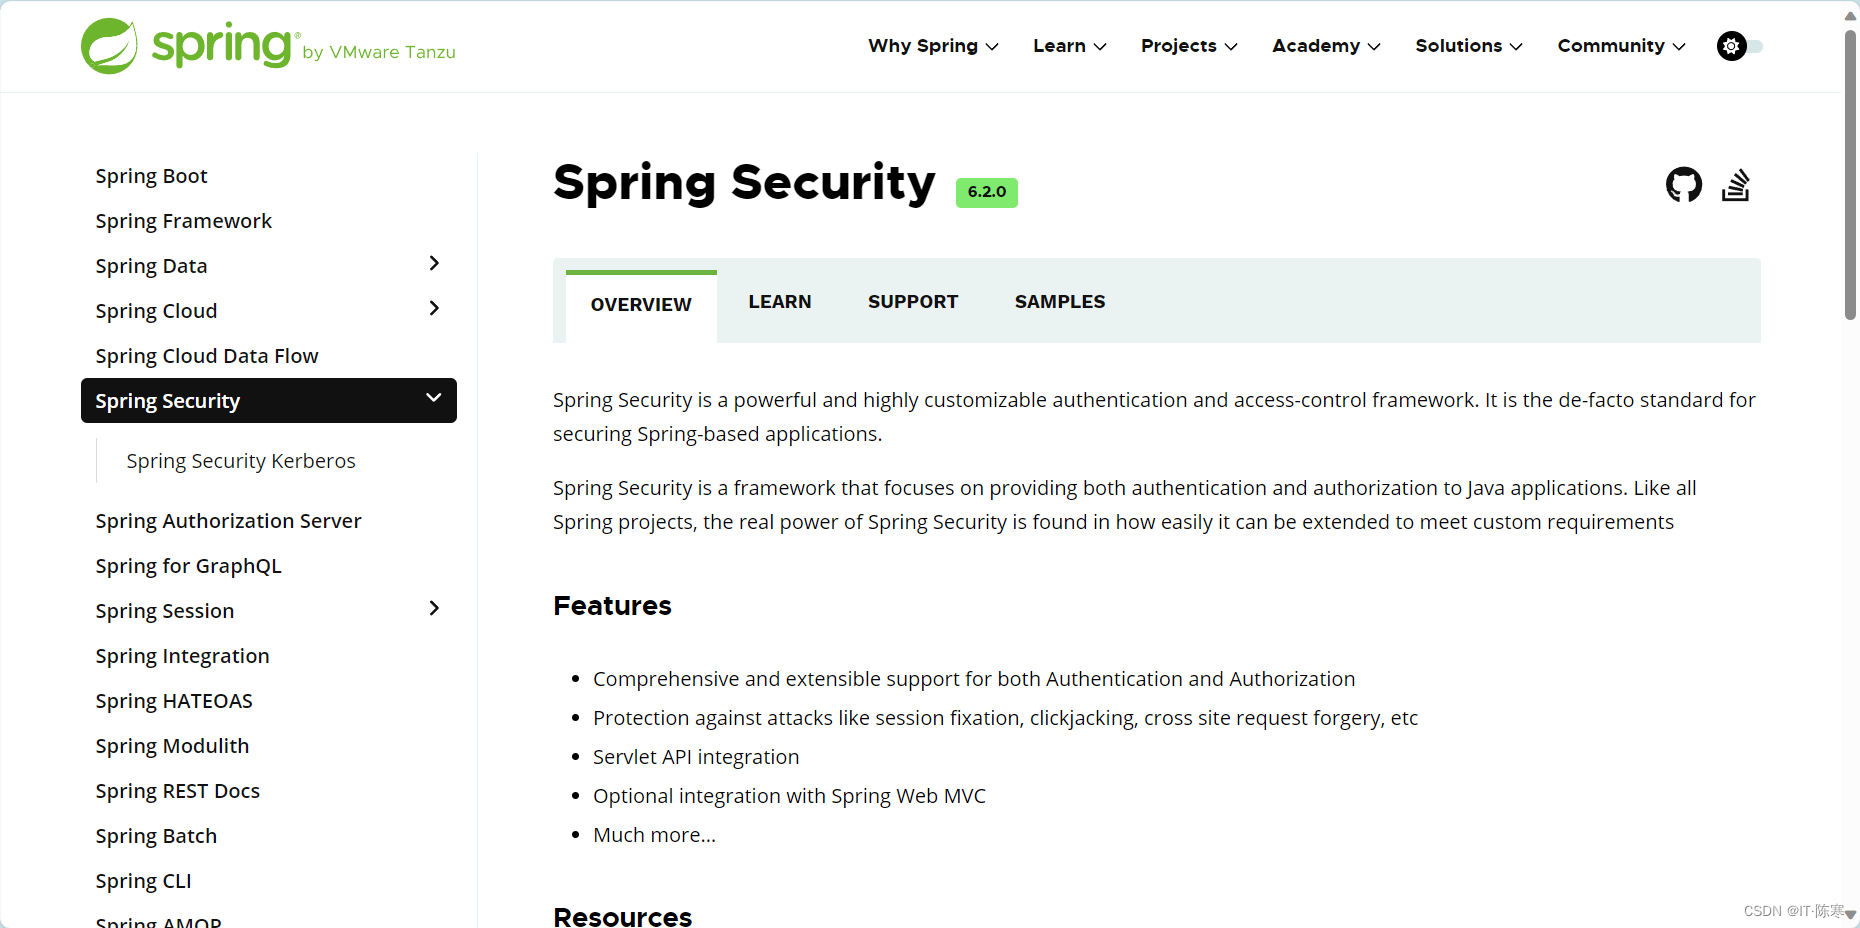Screen dimensions: 1860x928
Task: Click the theme settings gear icon
Action: tap(1730, 46)
